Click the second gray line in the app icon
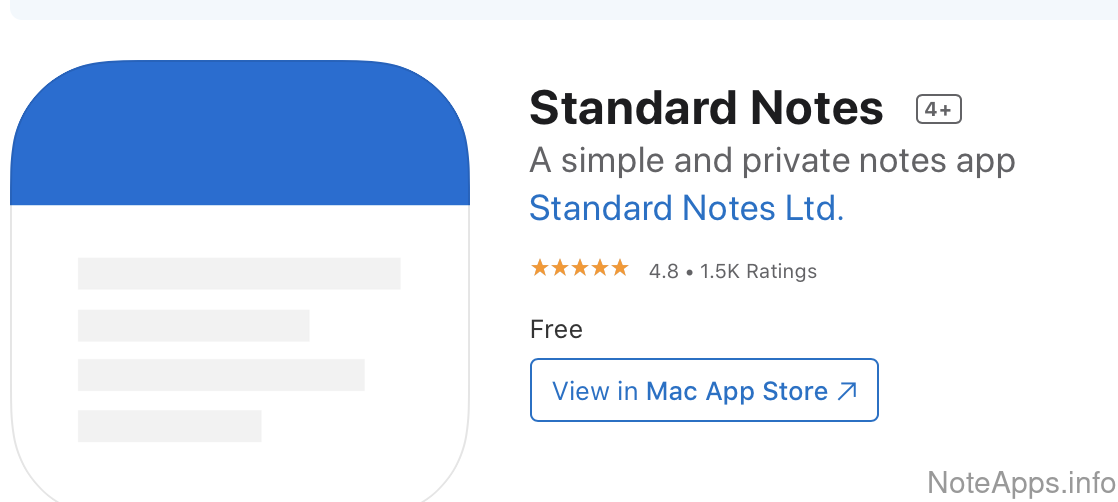Viewport: 1118px width, 502px height. 193,325
